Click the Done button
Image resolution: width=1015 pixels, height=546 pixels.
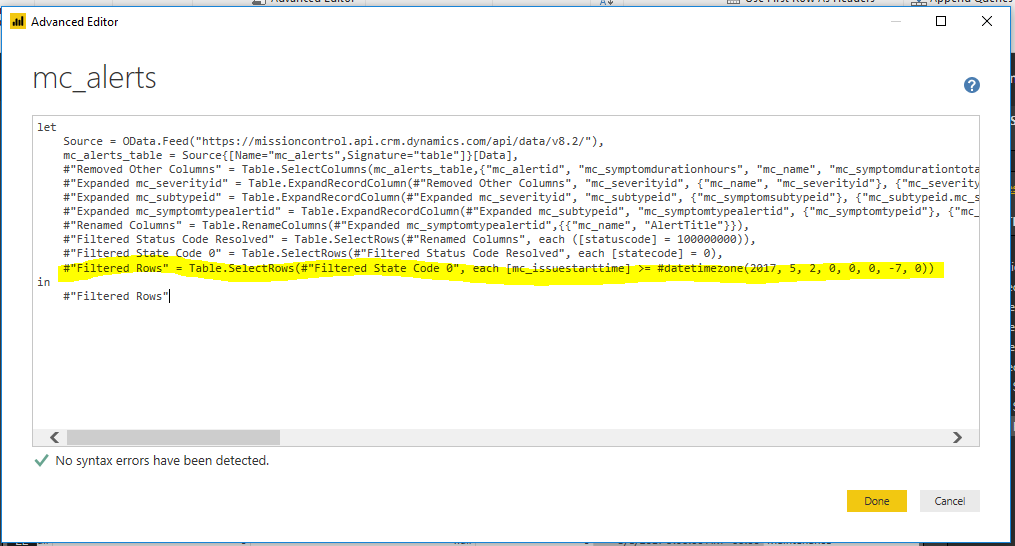(876, 501)
